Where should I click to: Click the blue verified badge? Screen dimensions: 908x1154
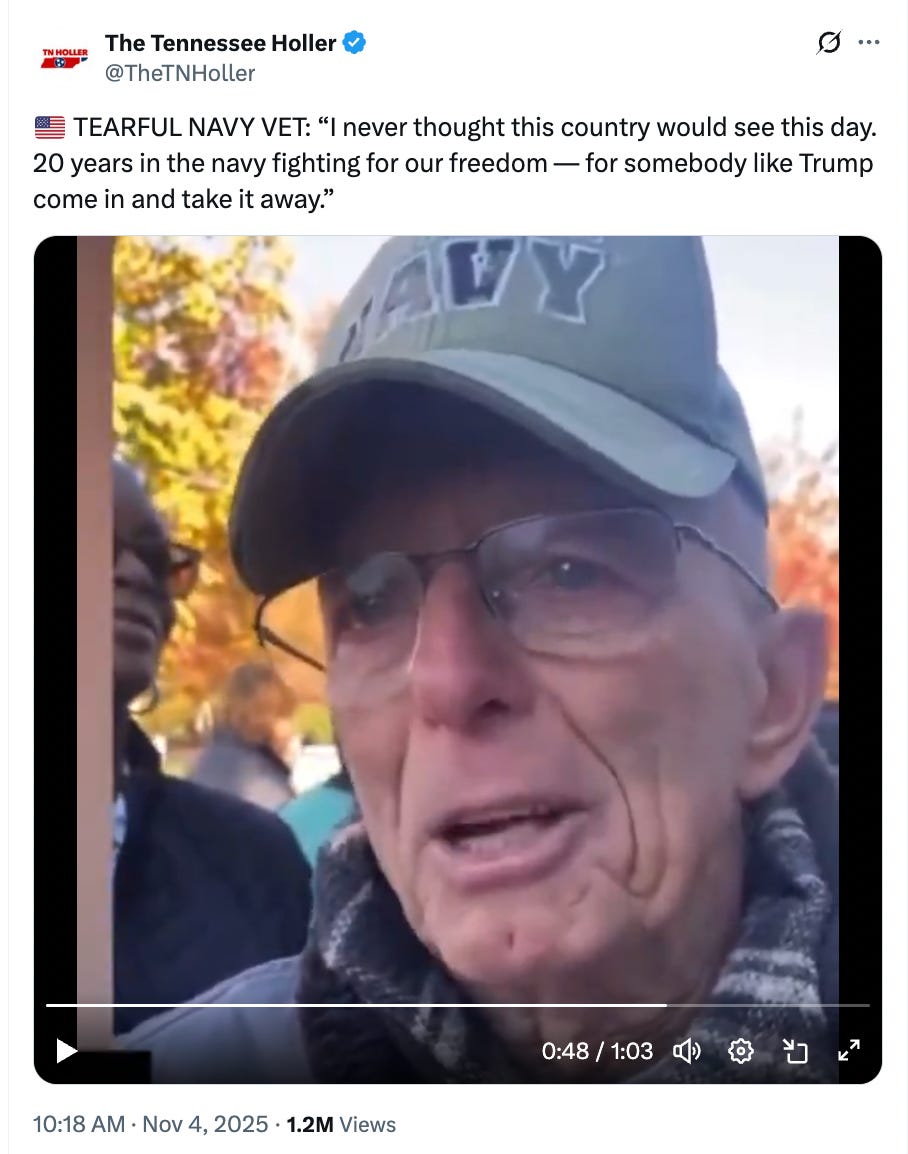tap(355, 43)
